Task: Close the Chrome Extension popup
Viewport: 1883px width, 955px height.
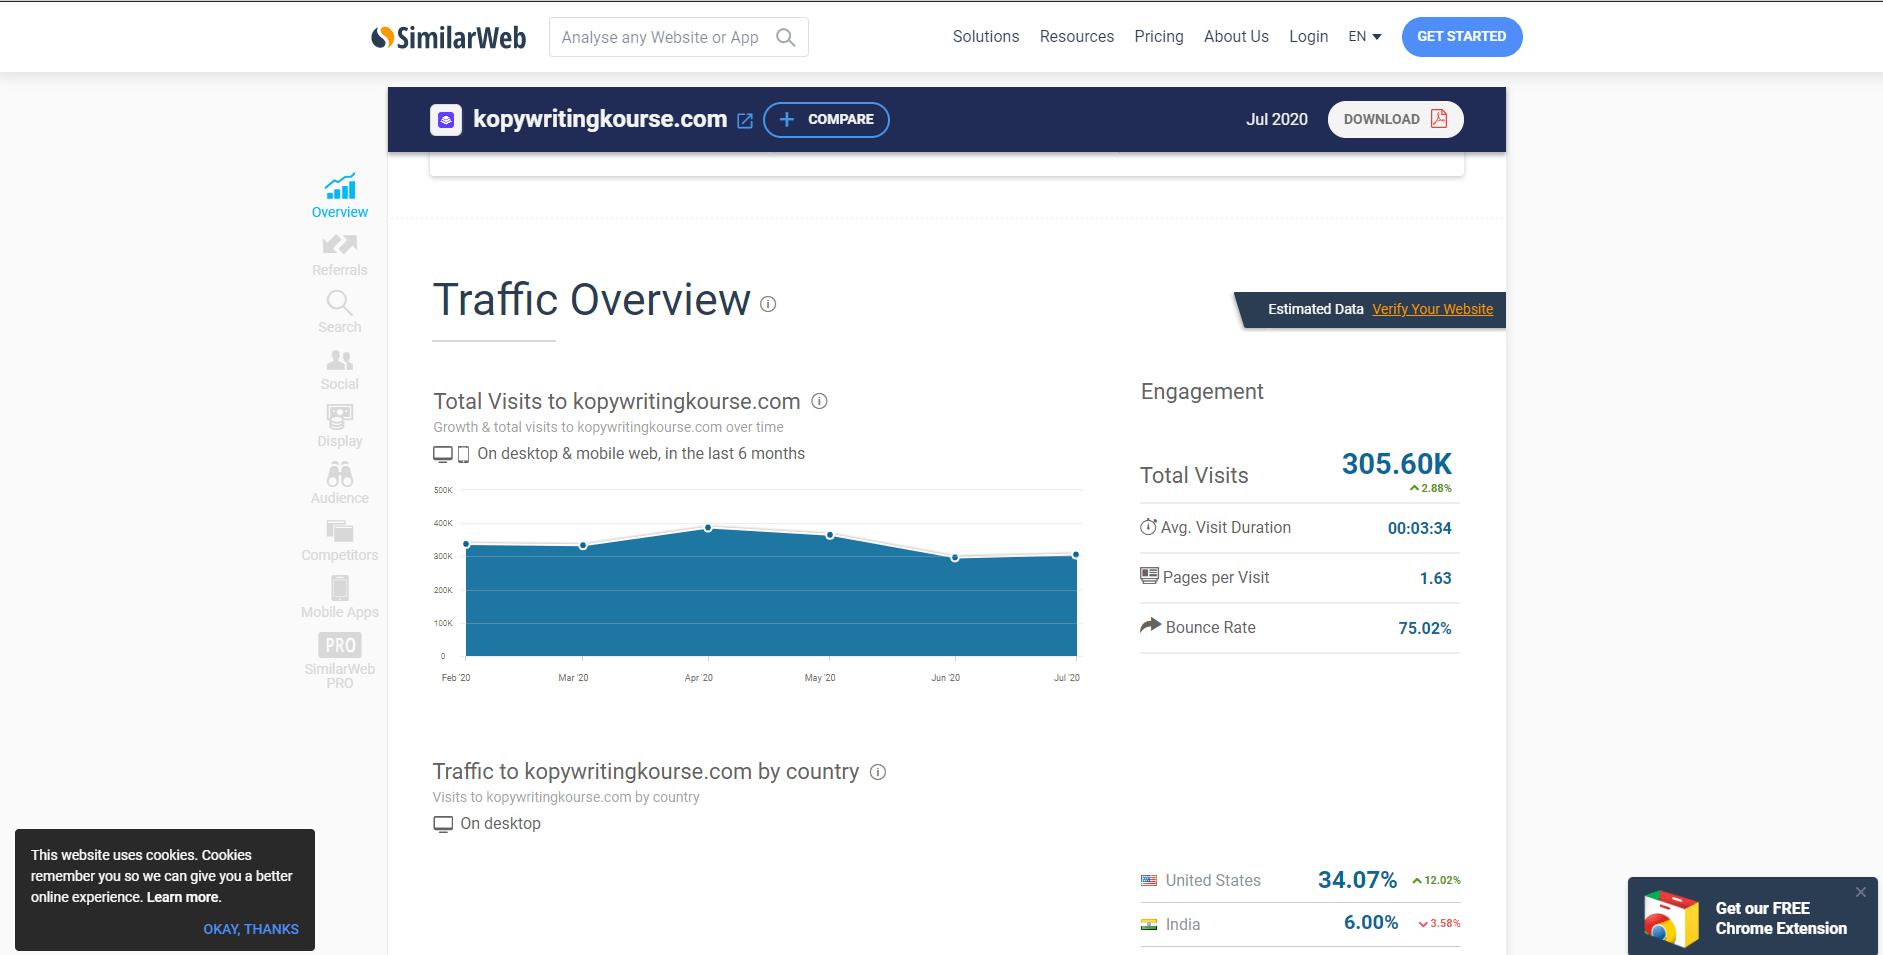Action: click(1861, 892)
